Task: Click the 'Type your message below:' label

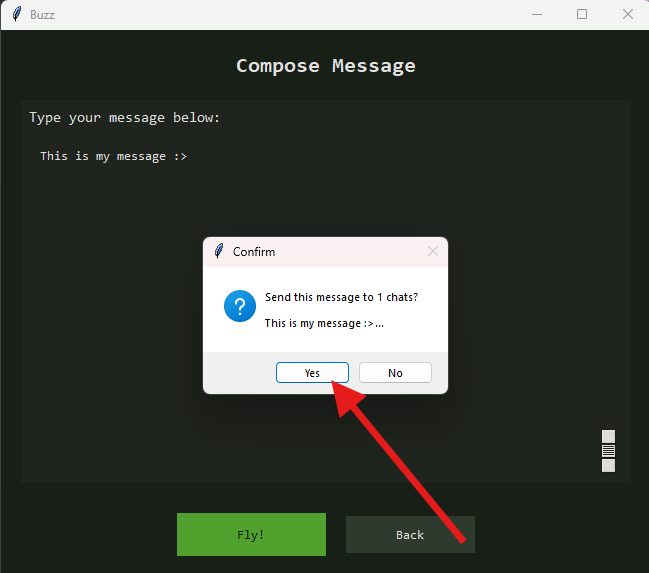Action: pos(124,118)
